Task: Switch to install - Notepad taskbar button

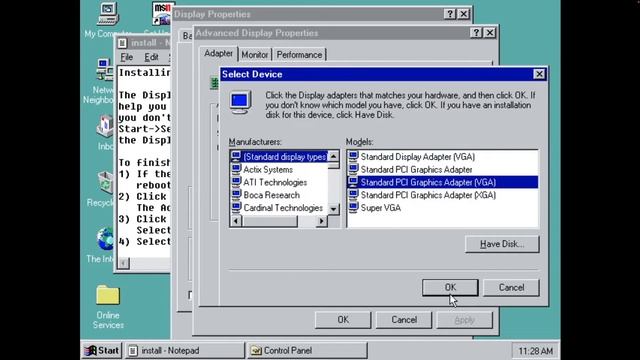Action: tap(184, 351)
